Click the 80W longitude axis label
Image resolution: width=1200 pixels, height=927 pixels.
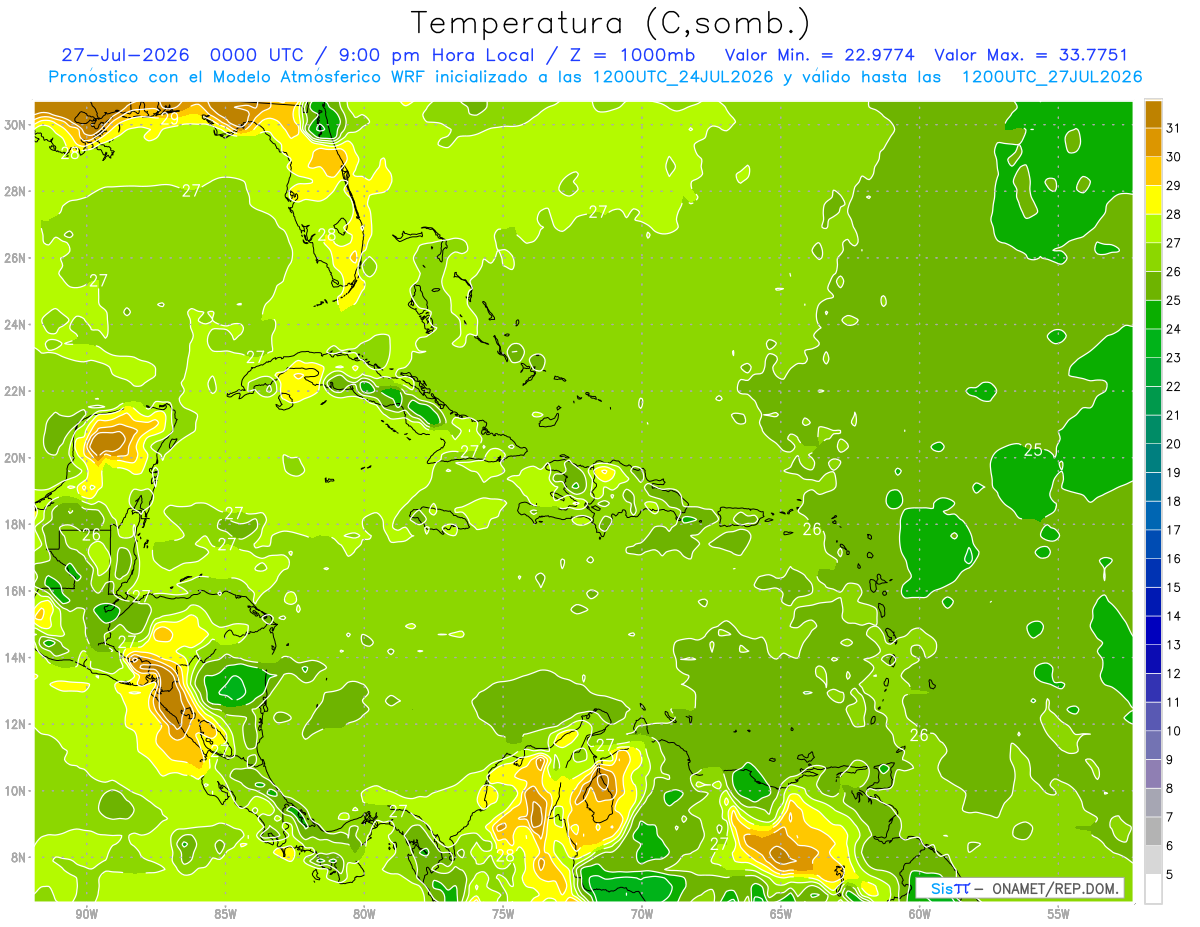coord(364,914)
